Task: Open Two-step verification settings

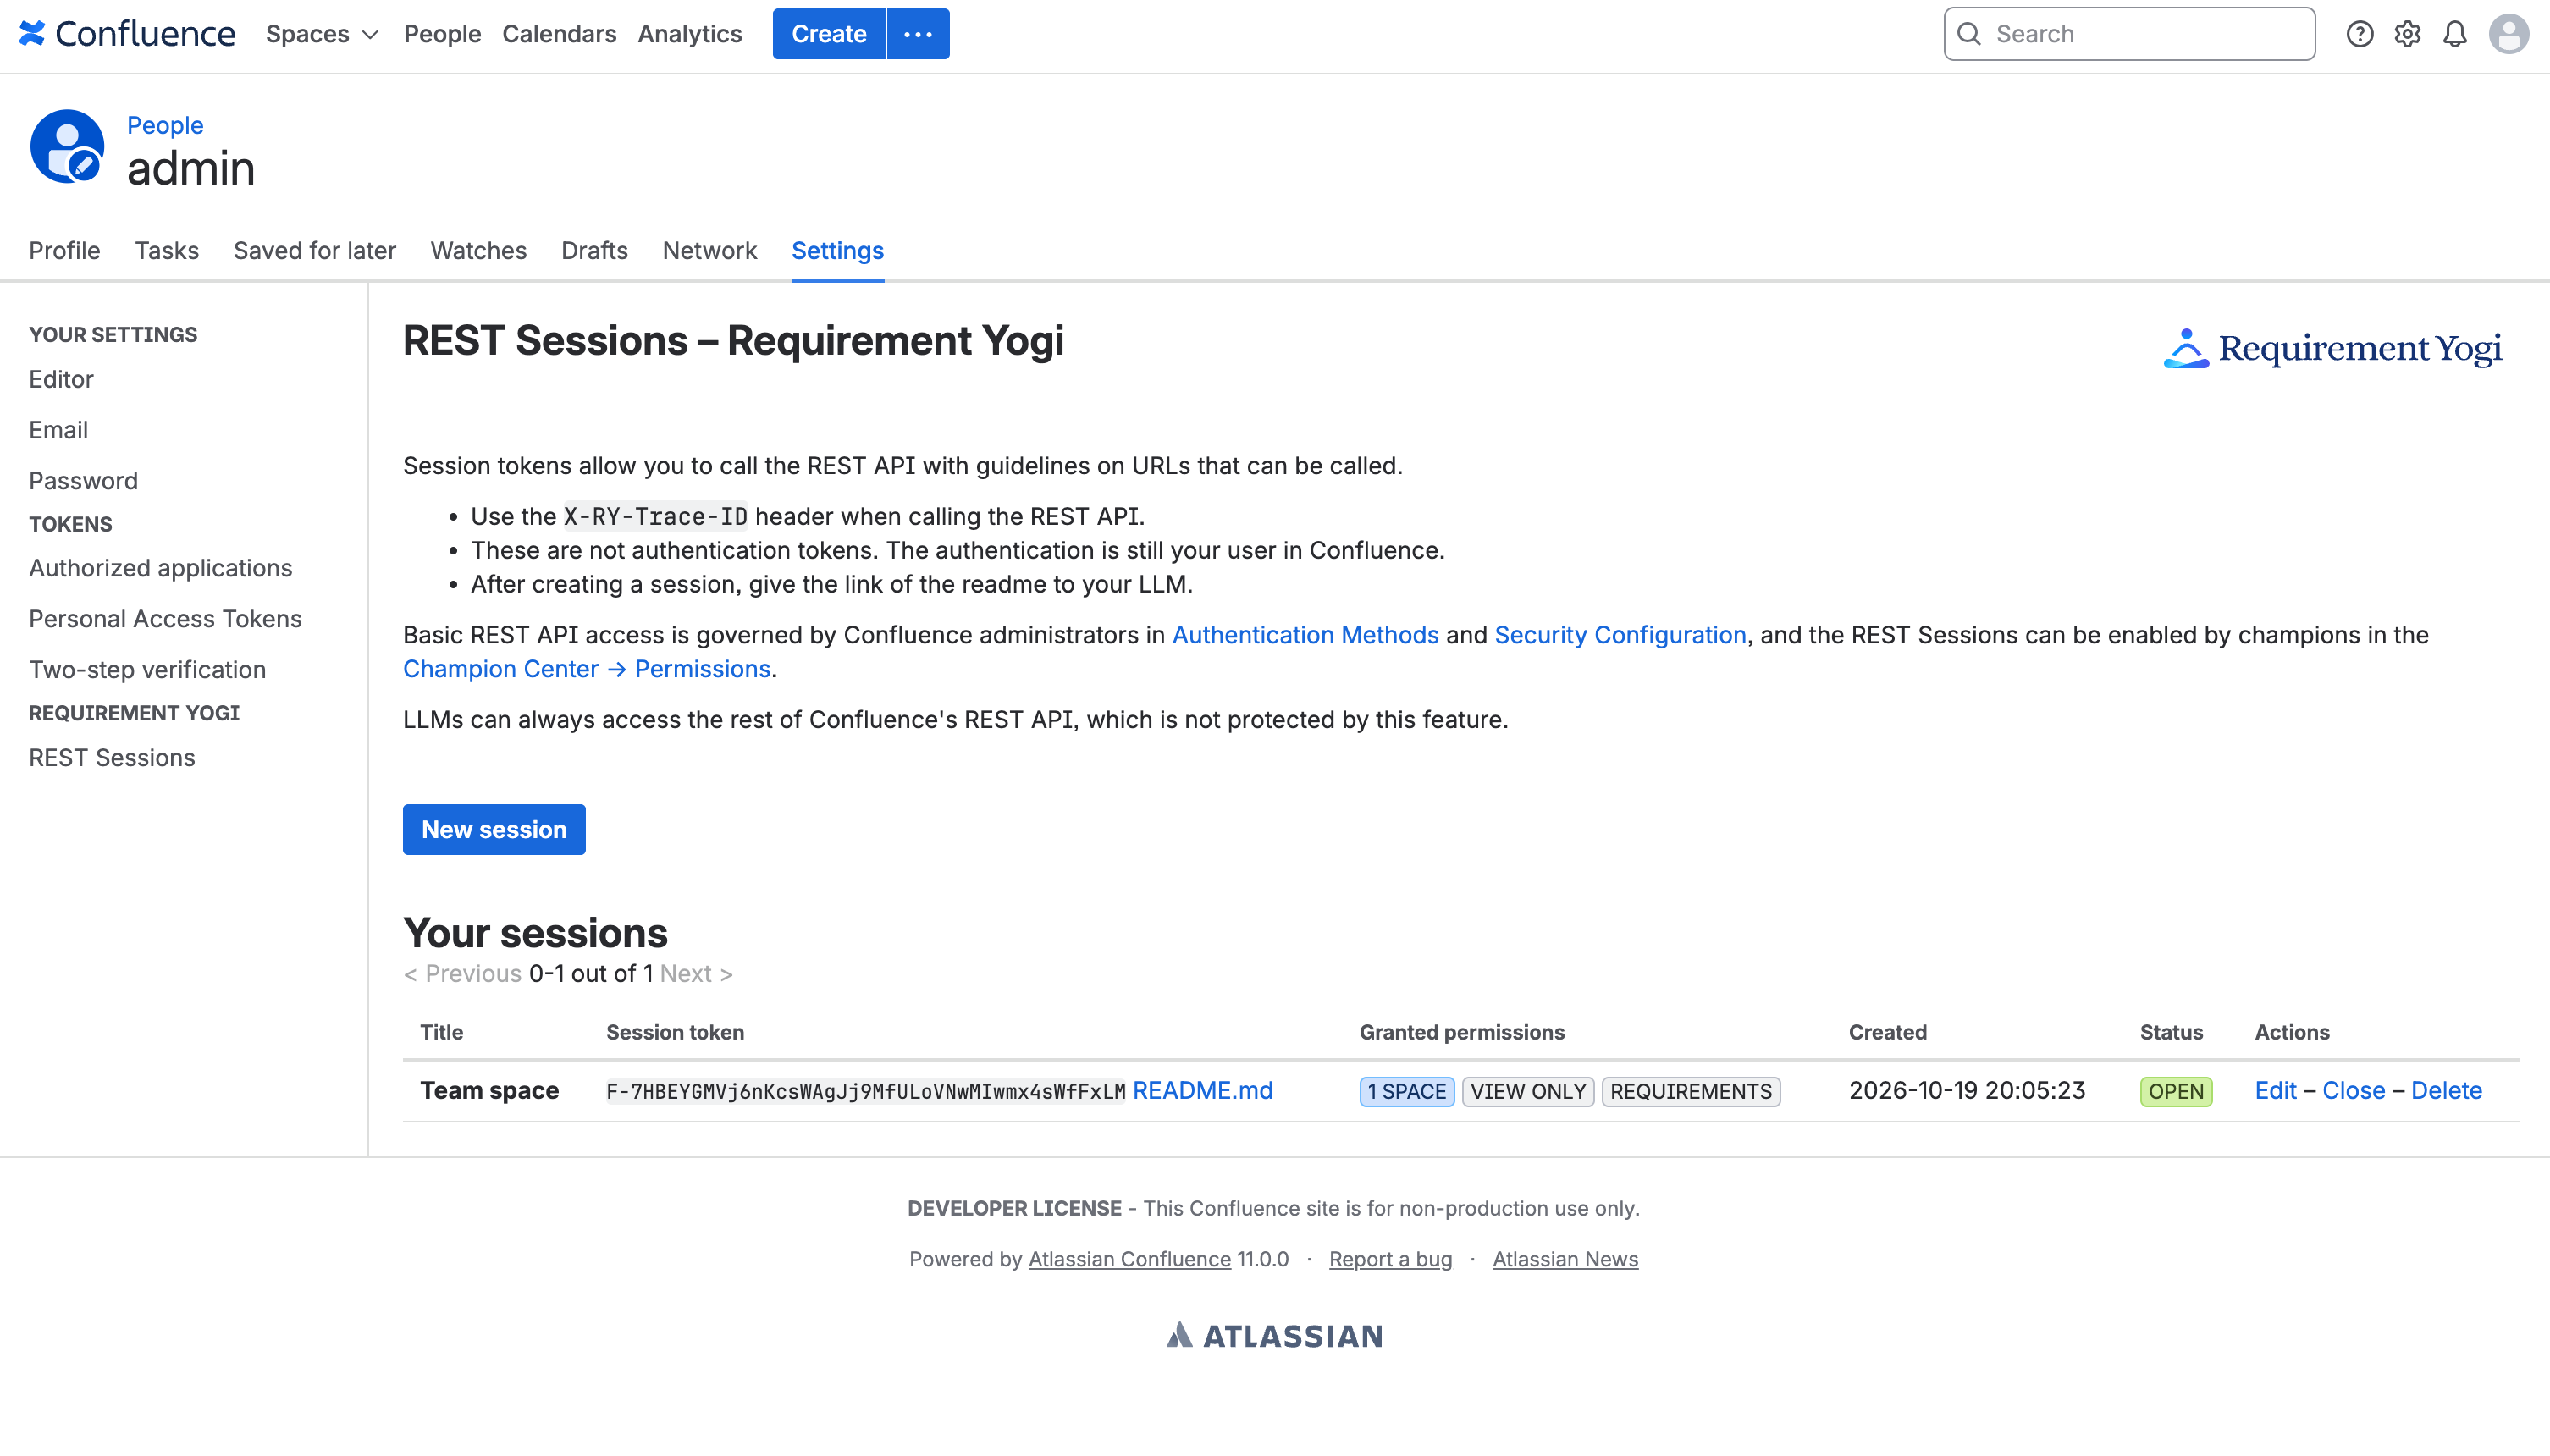Action: click(x=148, y=670)
